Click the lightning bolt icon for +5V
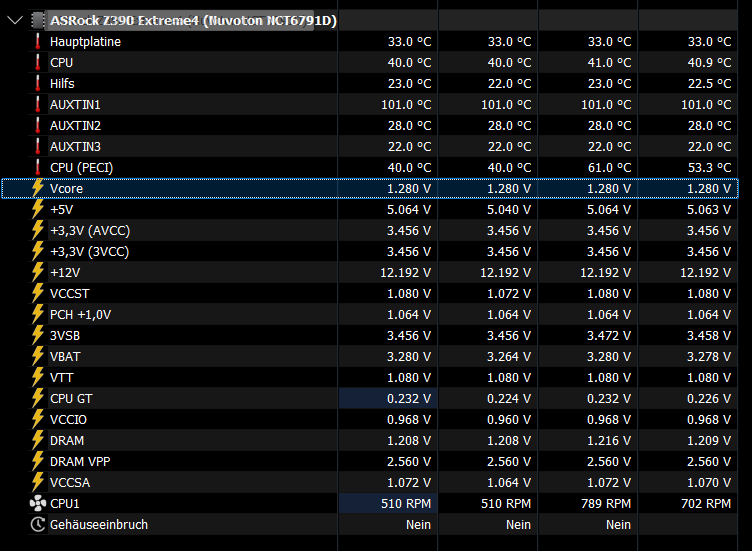Image resolution: width=752 pixels, height=551 pixels. click(38, 209)
